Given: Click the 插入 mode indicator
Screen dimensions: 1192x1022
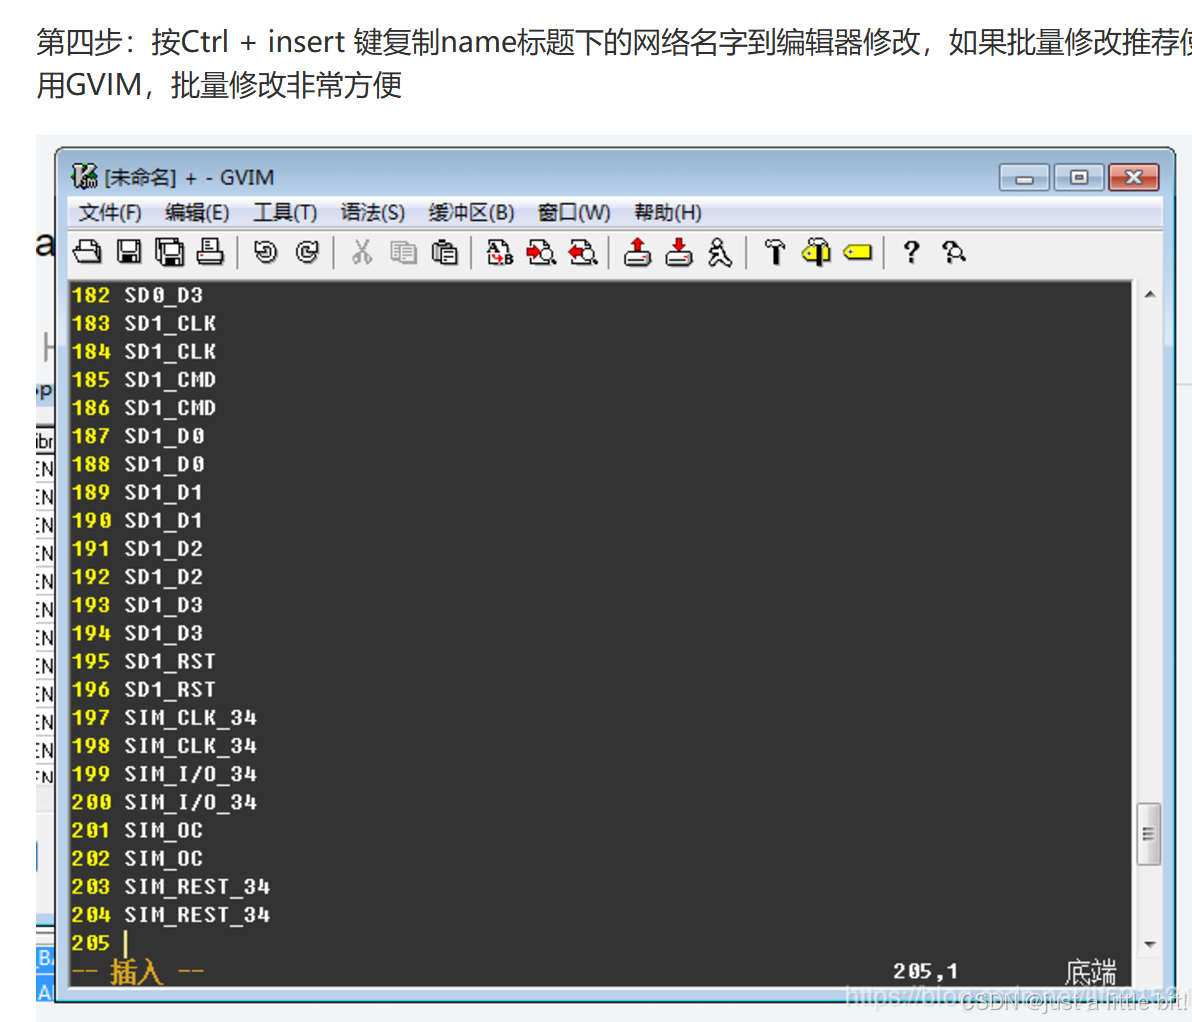Looking at the screenshot, I should coord(137,971).
